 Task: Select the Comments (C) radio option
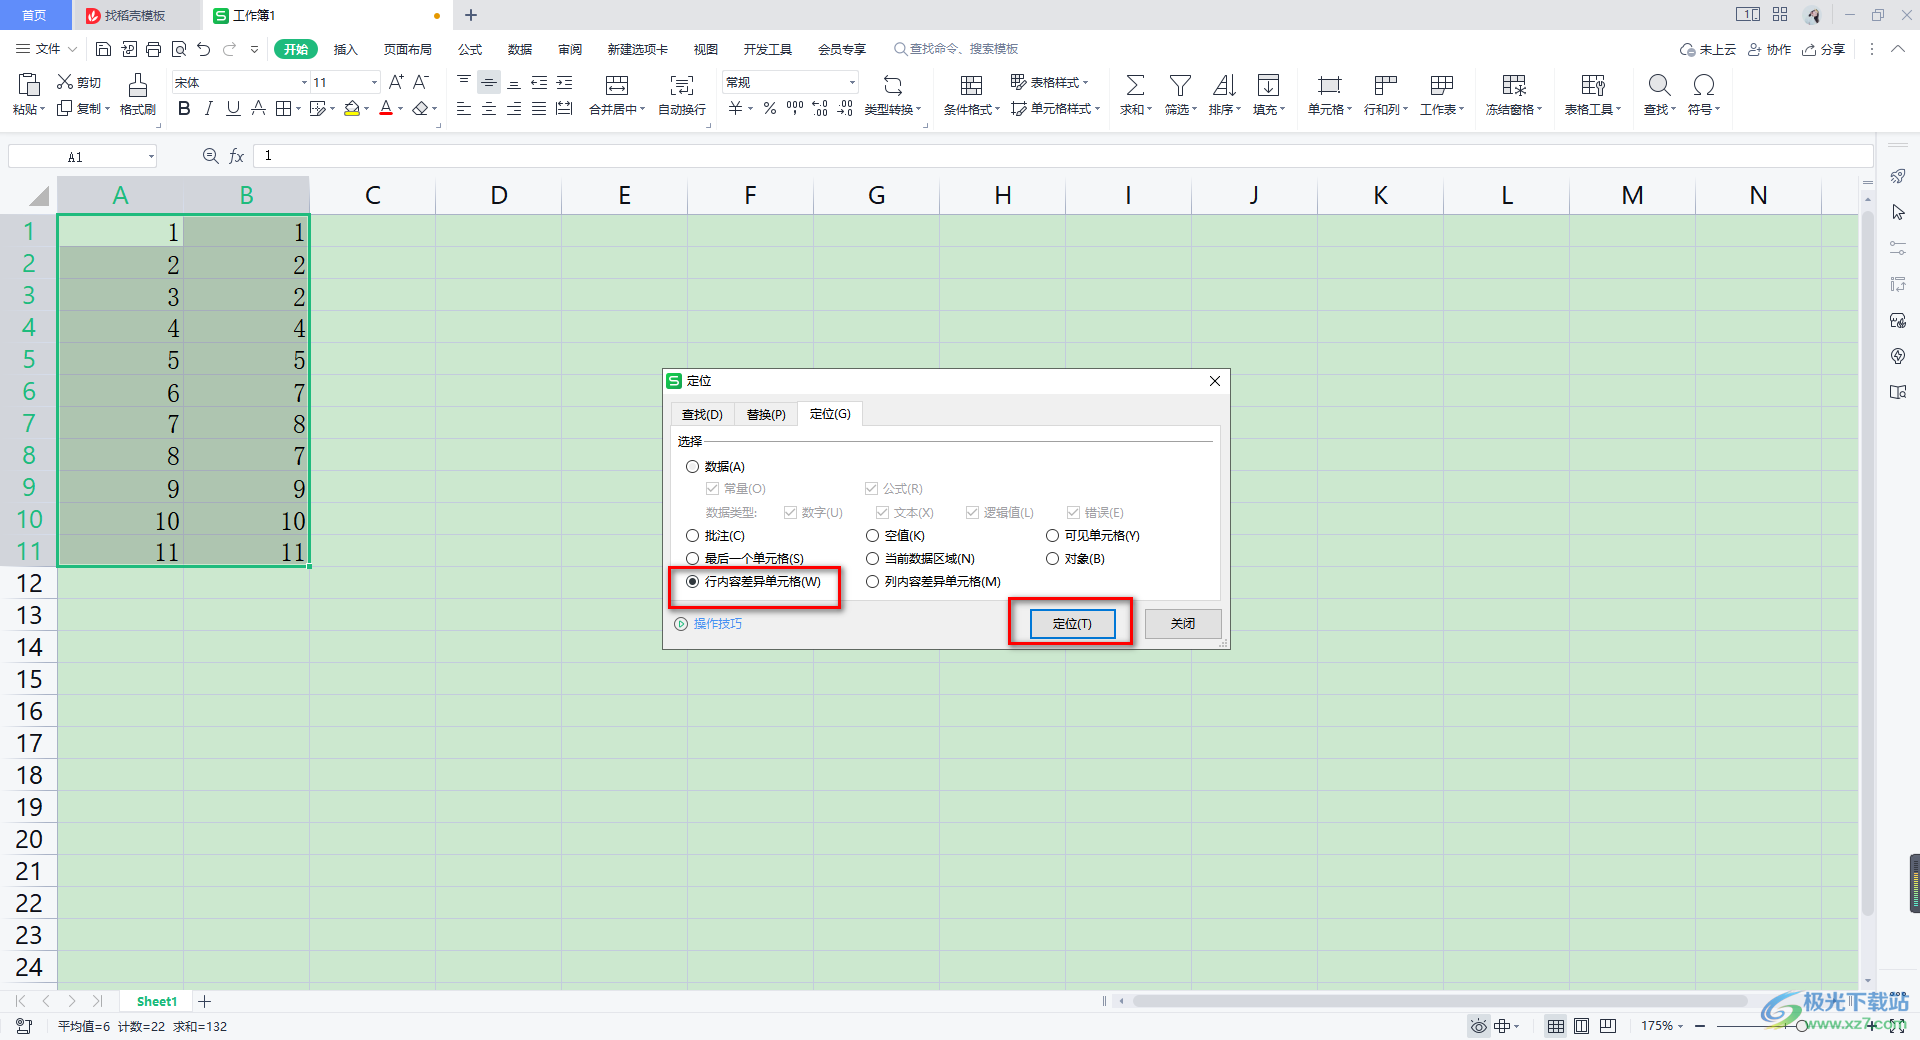(692, 536)
